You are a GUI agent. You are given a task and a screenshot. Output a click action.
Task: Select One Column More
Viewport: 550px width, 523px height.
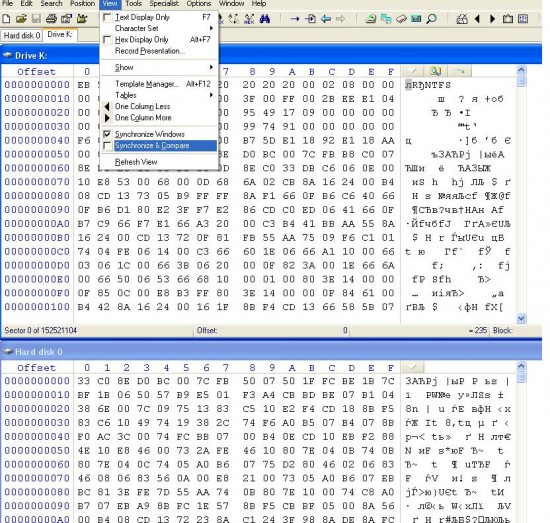tap(159, 118)
